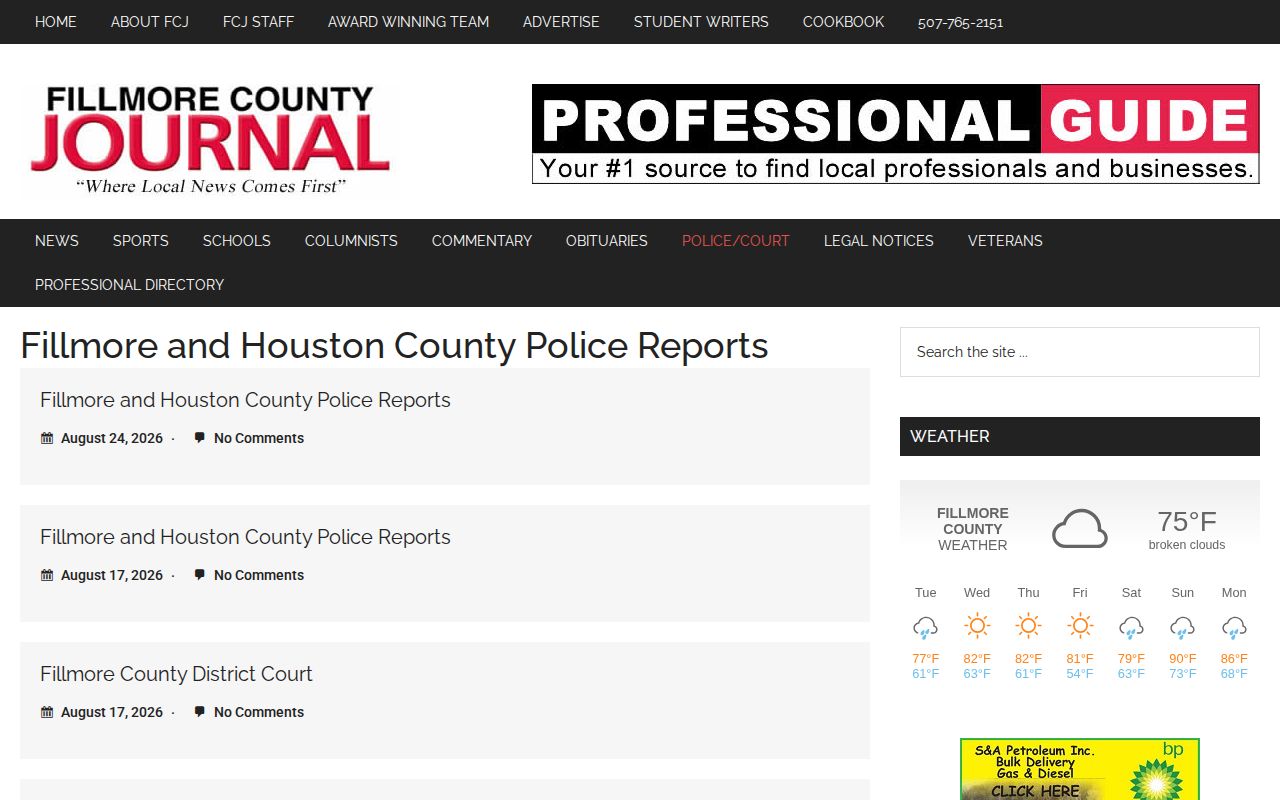Open the Professional Directory menu item

pos(129,285)
